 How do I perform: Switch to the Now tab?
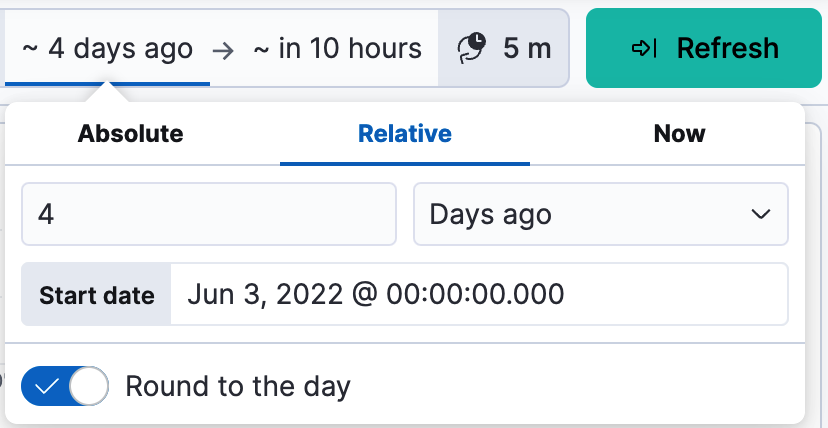tap(679, 134)
